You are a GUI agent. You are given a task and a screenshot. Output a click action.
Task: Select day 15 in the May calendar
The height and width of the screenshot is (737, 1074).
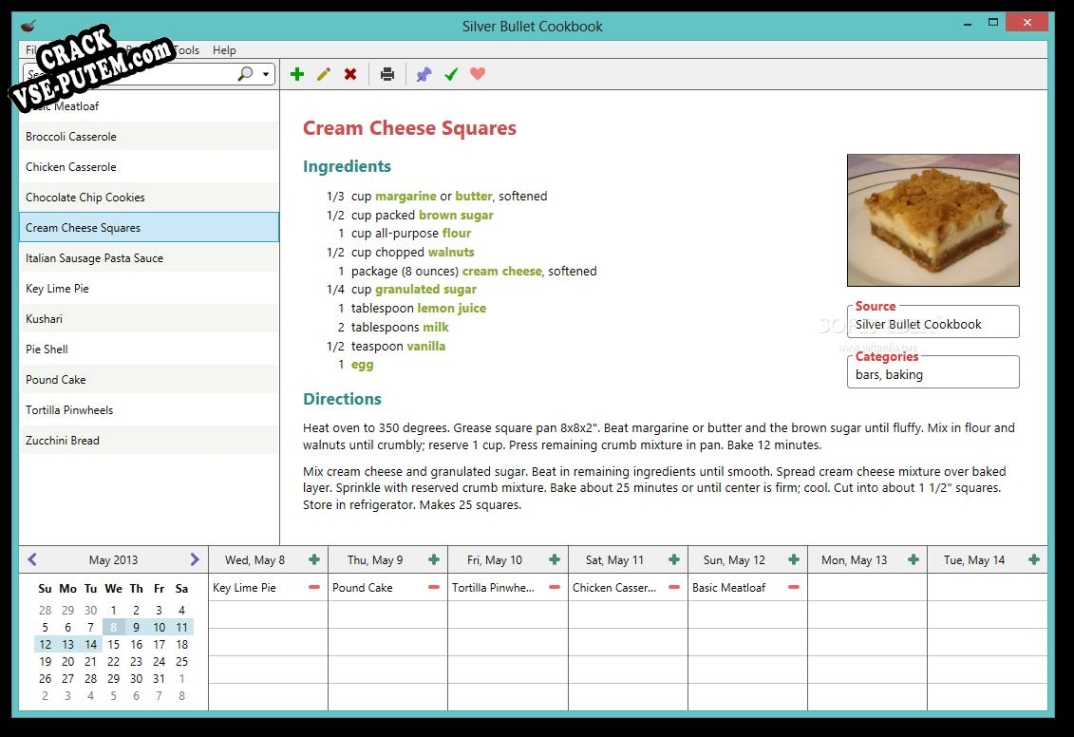tap(113, 645)
